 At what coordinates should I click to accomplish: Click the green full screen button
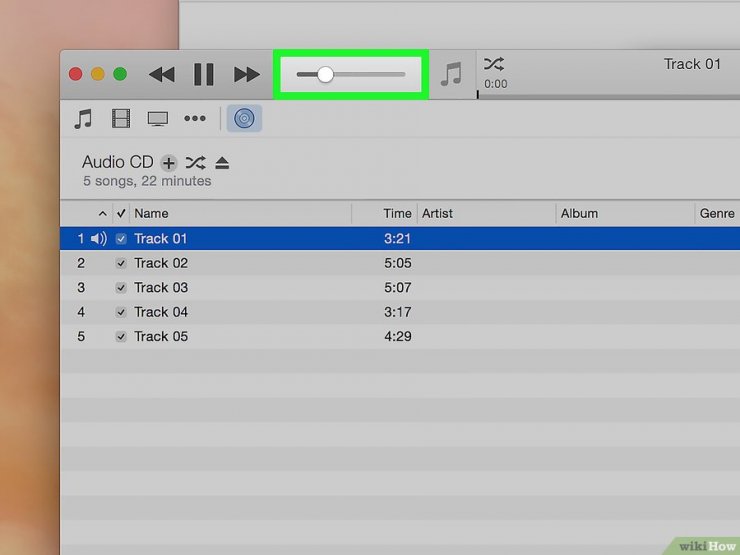[x=120, y=74]
